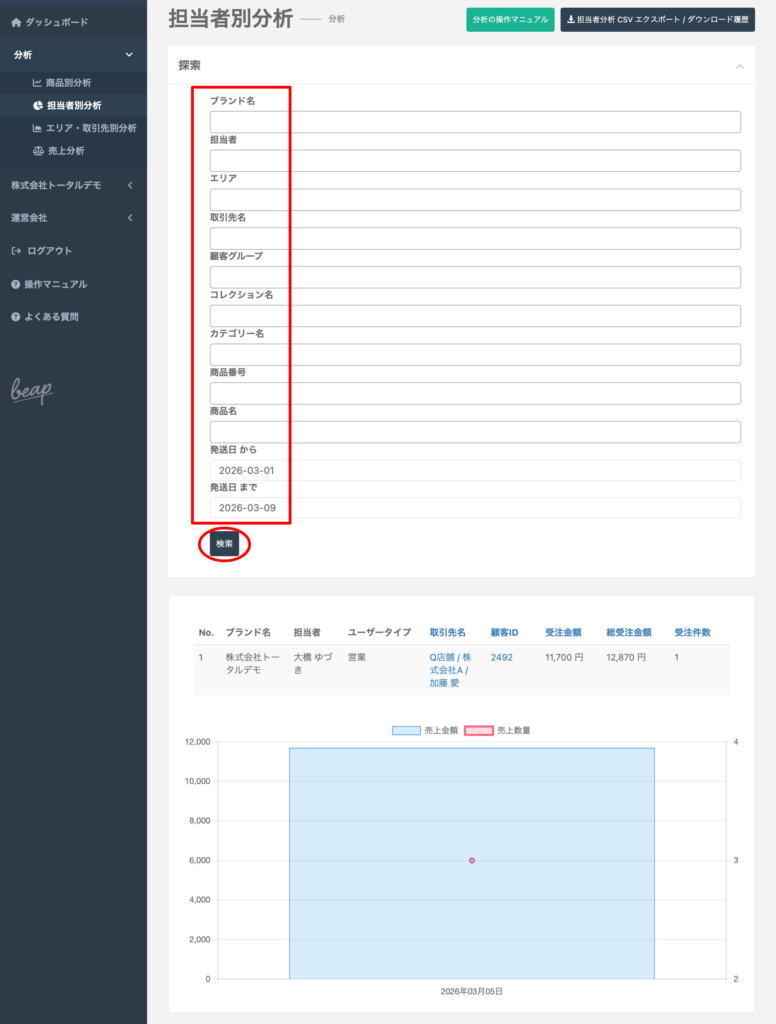Sort table by 受注金額 column header

point(562,633)
